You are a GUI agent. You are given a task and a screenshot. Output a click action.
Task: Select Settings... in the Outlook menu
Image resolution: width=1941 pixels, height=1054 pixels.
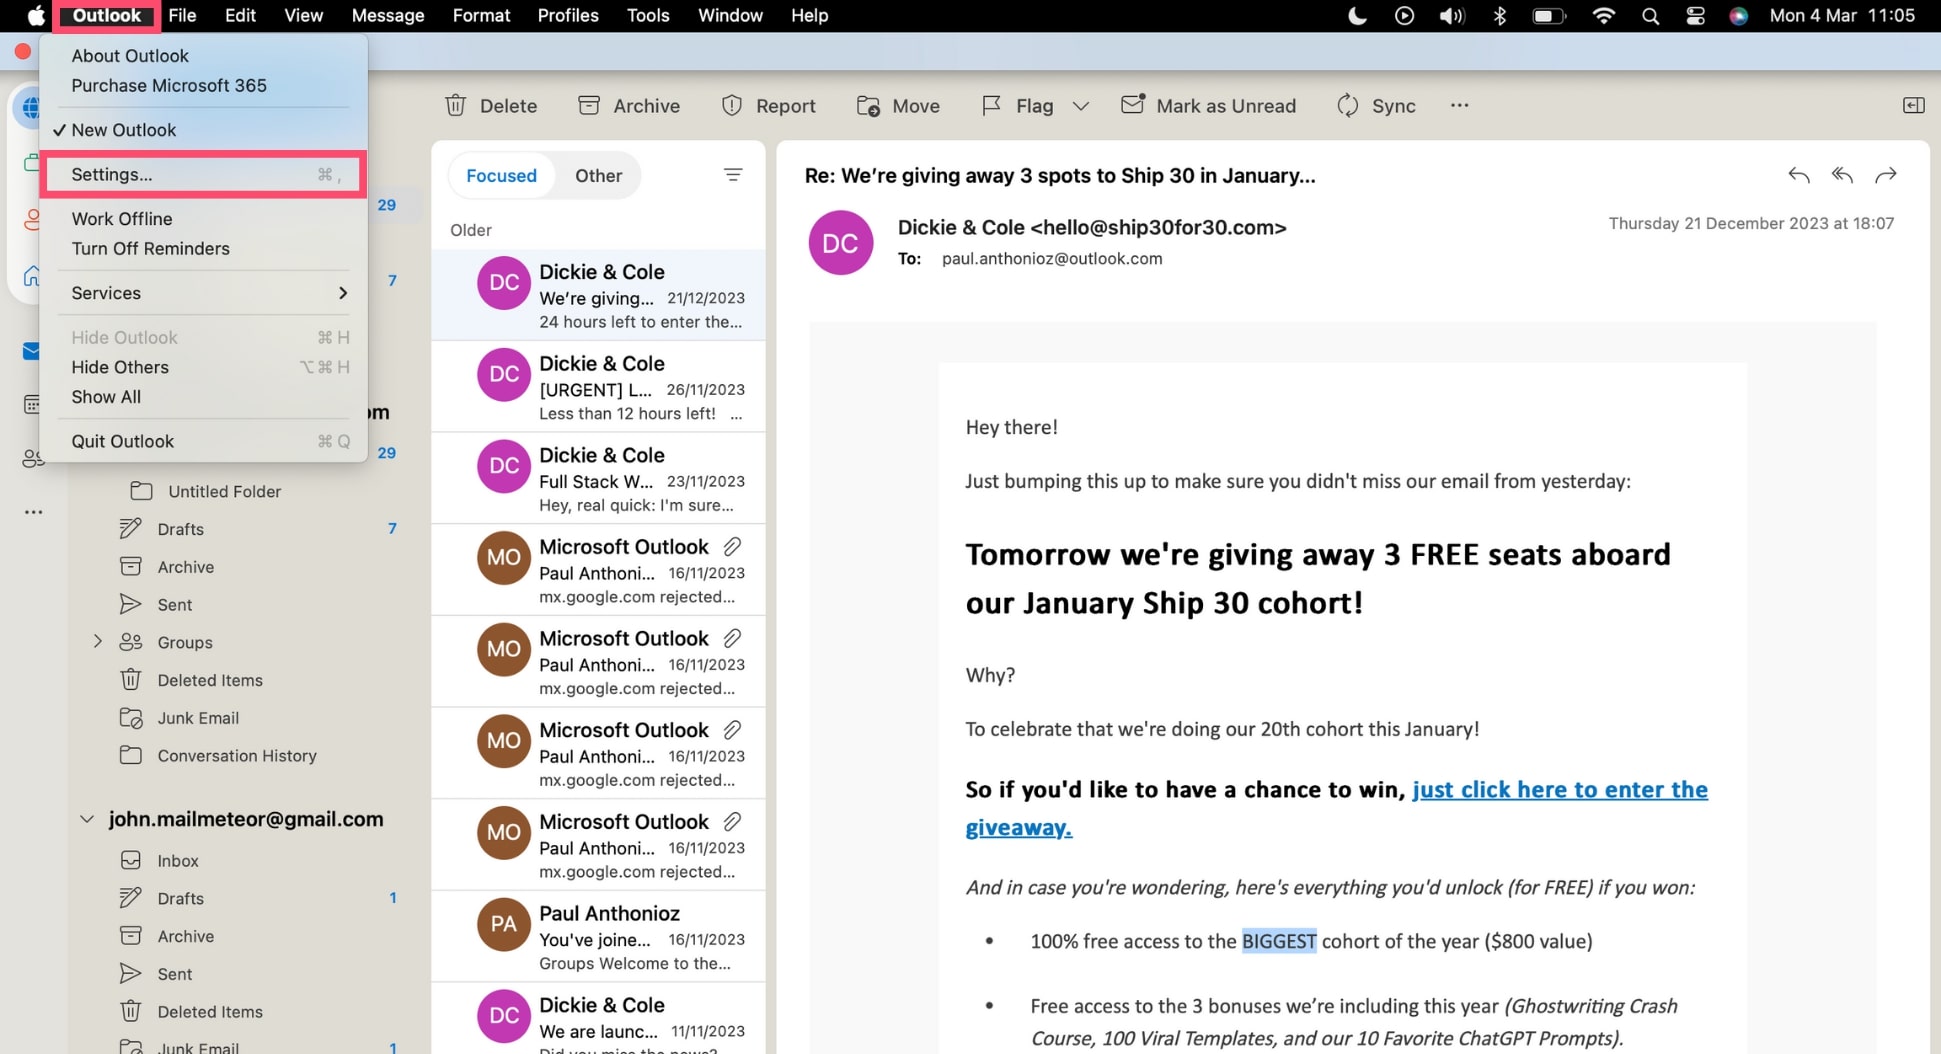[203, 174]
